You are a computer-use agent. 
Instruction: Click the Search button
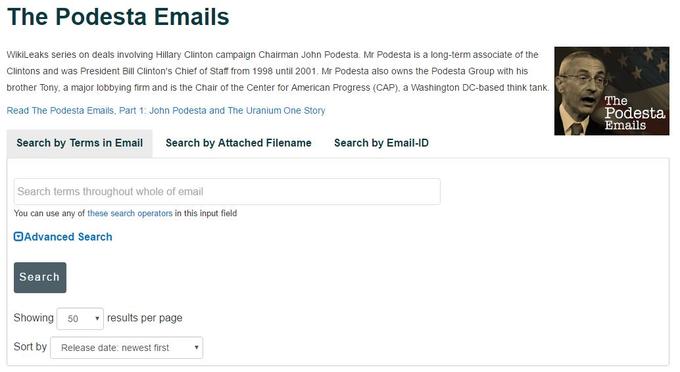tap(40, 277)
